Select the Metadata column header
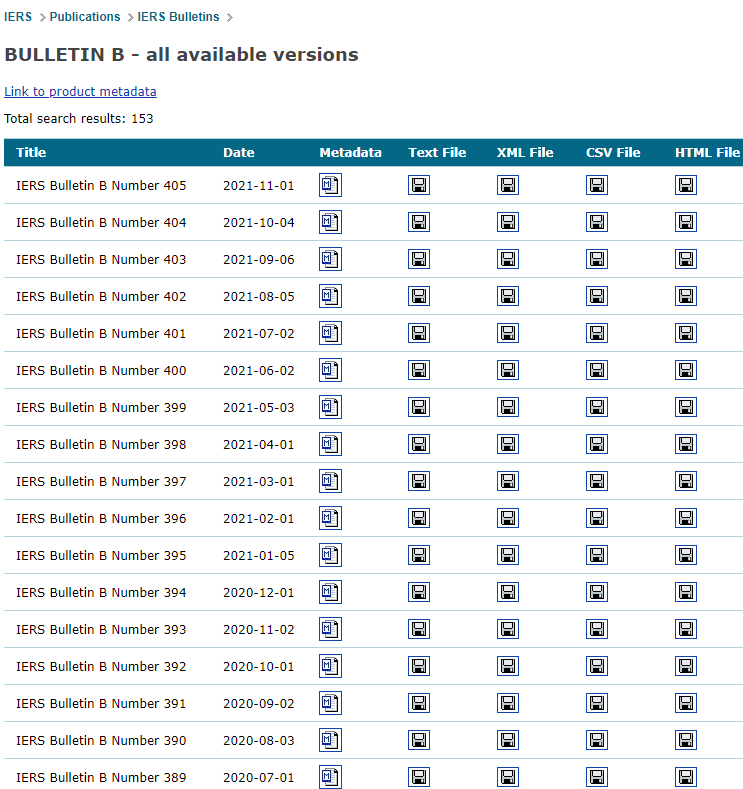The width and height of the screenshot is (743, 789). pyautogui.click(x=350, y=152)
